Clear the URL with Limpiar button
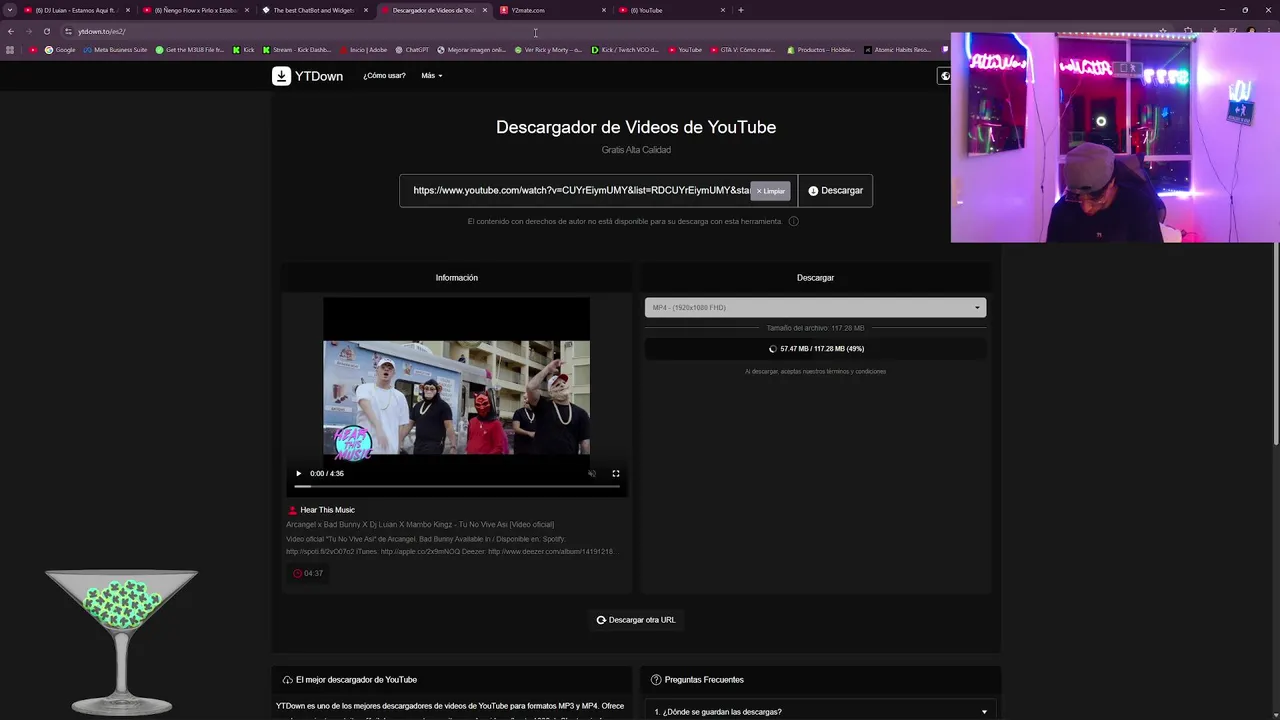The image size is (1280, 720). click(x=771, y=191)
